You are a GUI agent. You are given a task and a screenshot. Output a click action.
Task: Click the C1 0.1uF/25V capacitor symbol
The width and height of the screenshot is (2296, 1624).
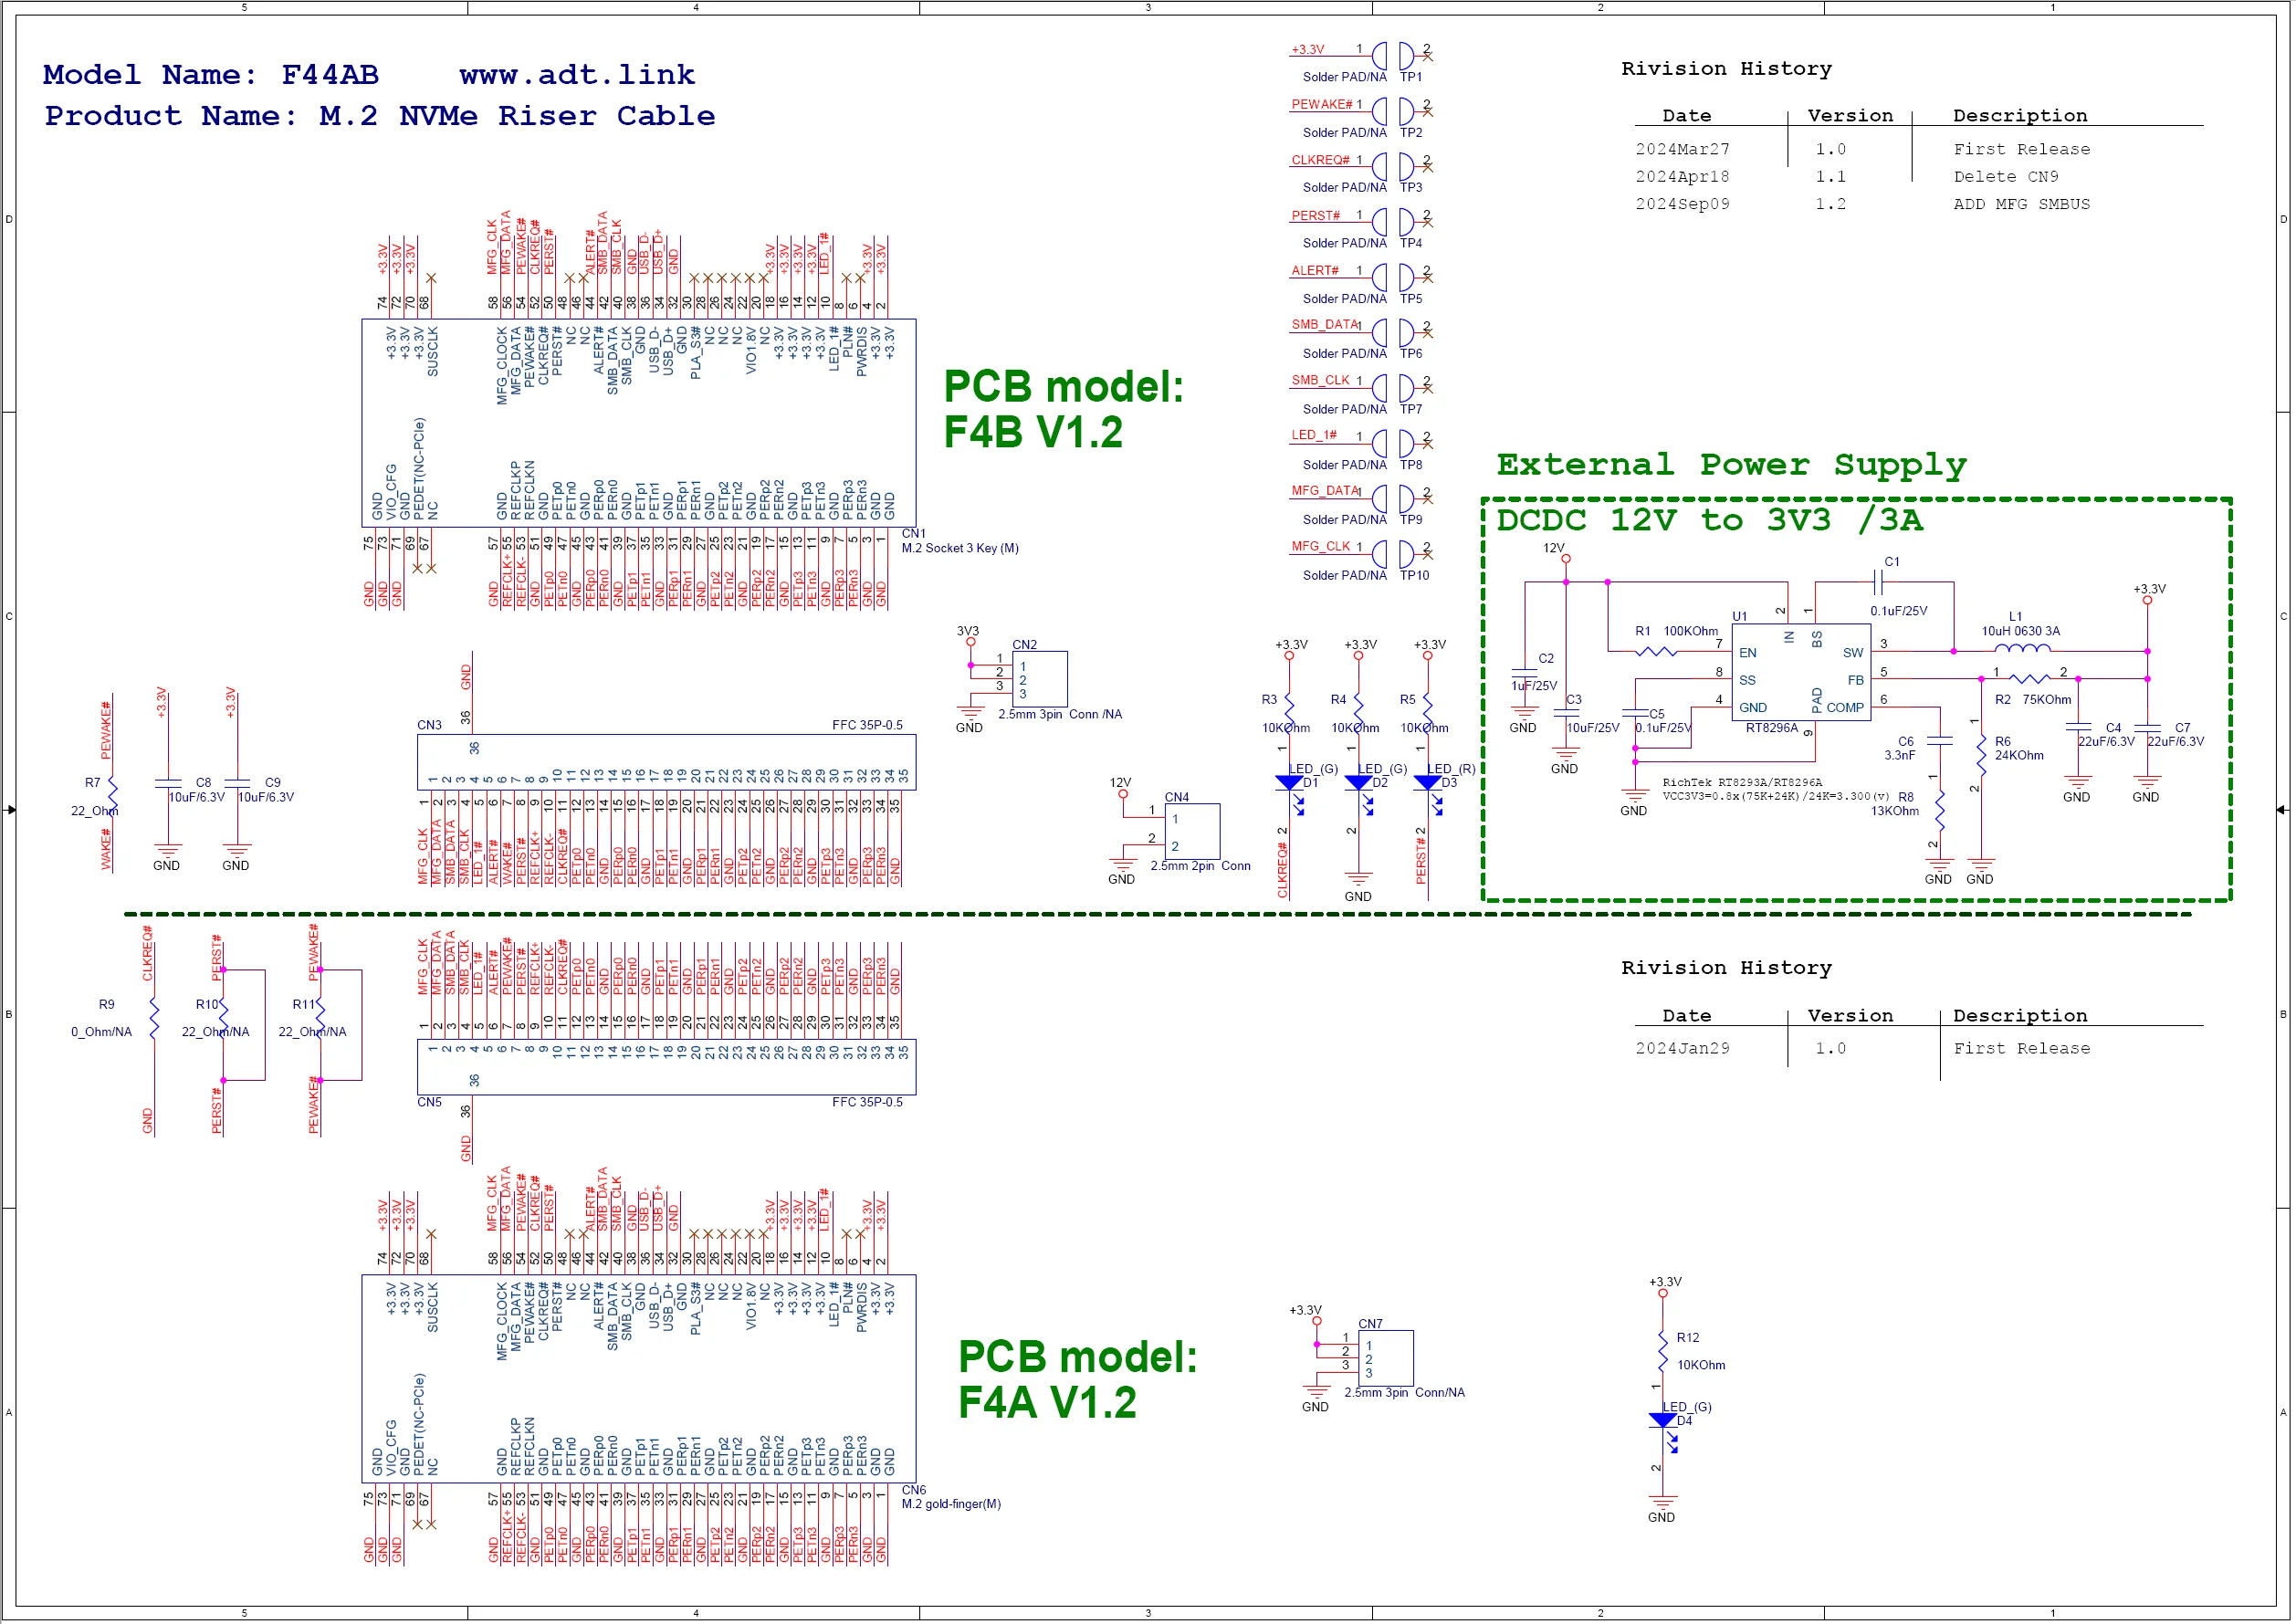tap(1880, 583)
